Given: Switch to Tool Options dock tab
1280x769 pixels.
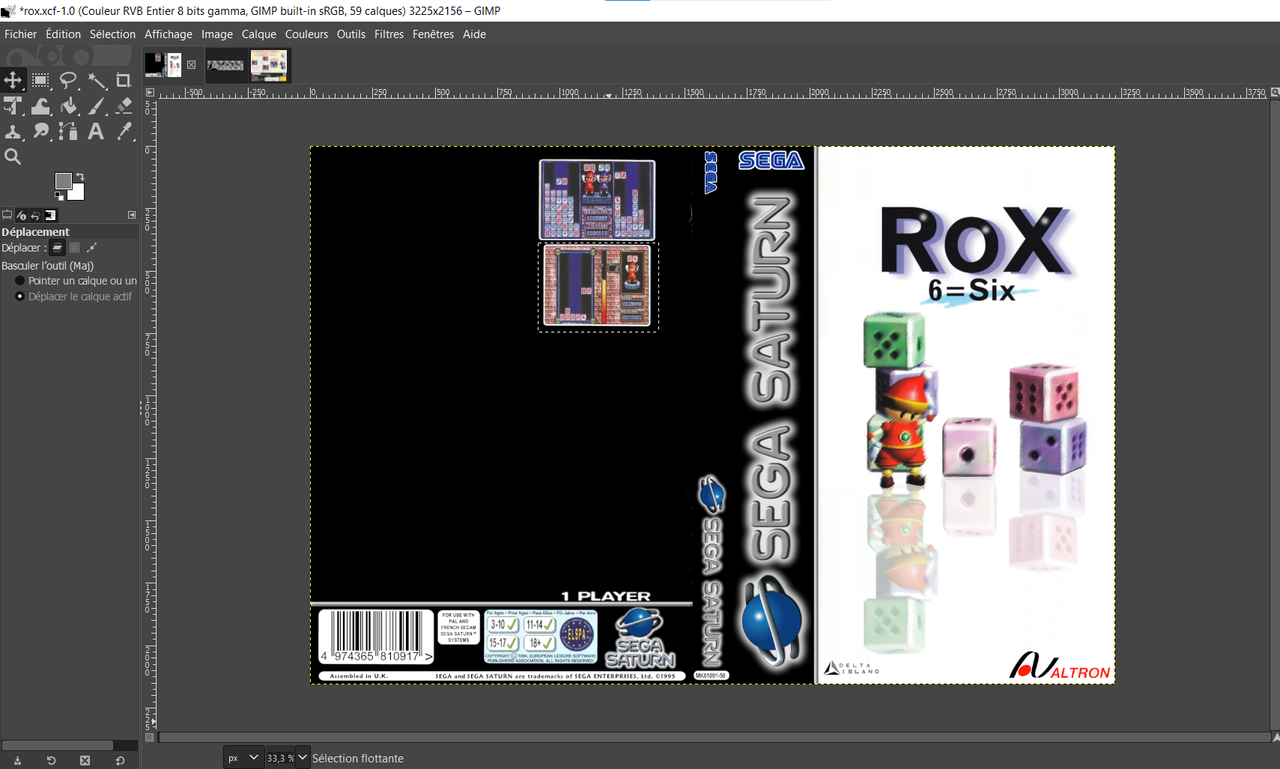Looking at the screenshot, I should coord(7,214).
